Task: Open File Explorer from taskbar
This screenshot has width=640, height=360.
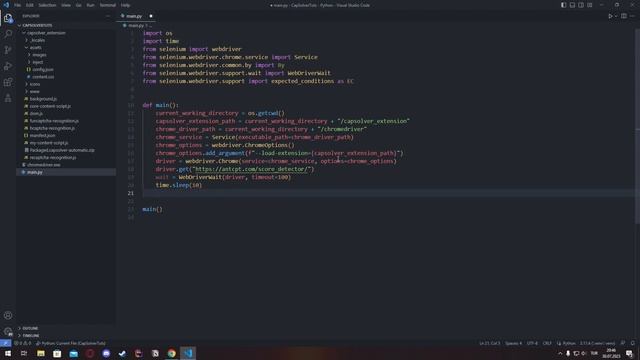Action: tap(41, 353)
